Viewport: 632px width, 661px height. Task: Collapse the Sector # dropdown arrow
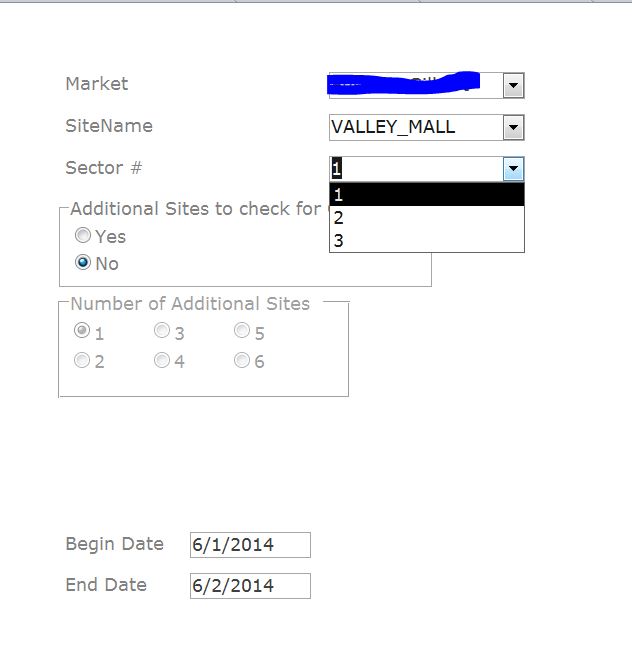[x=513, y=169]
